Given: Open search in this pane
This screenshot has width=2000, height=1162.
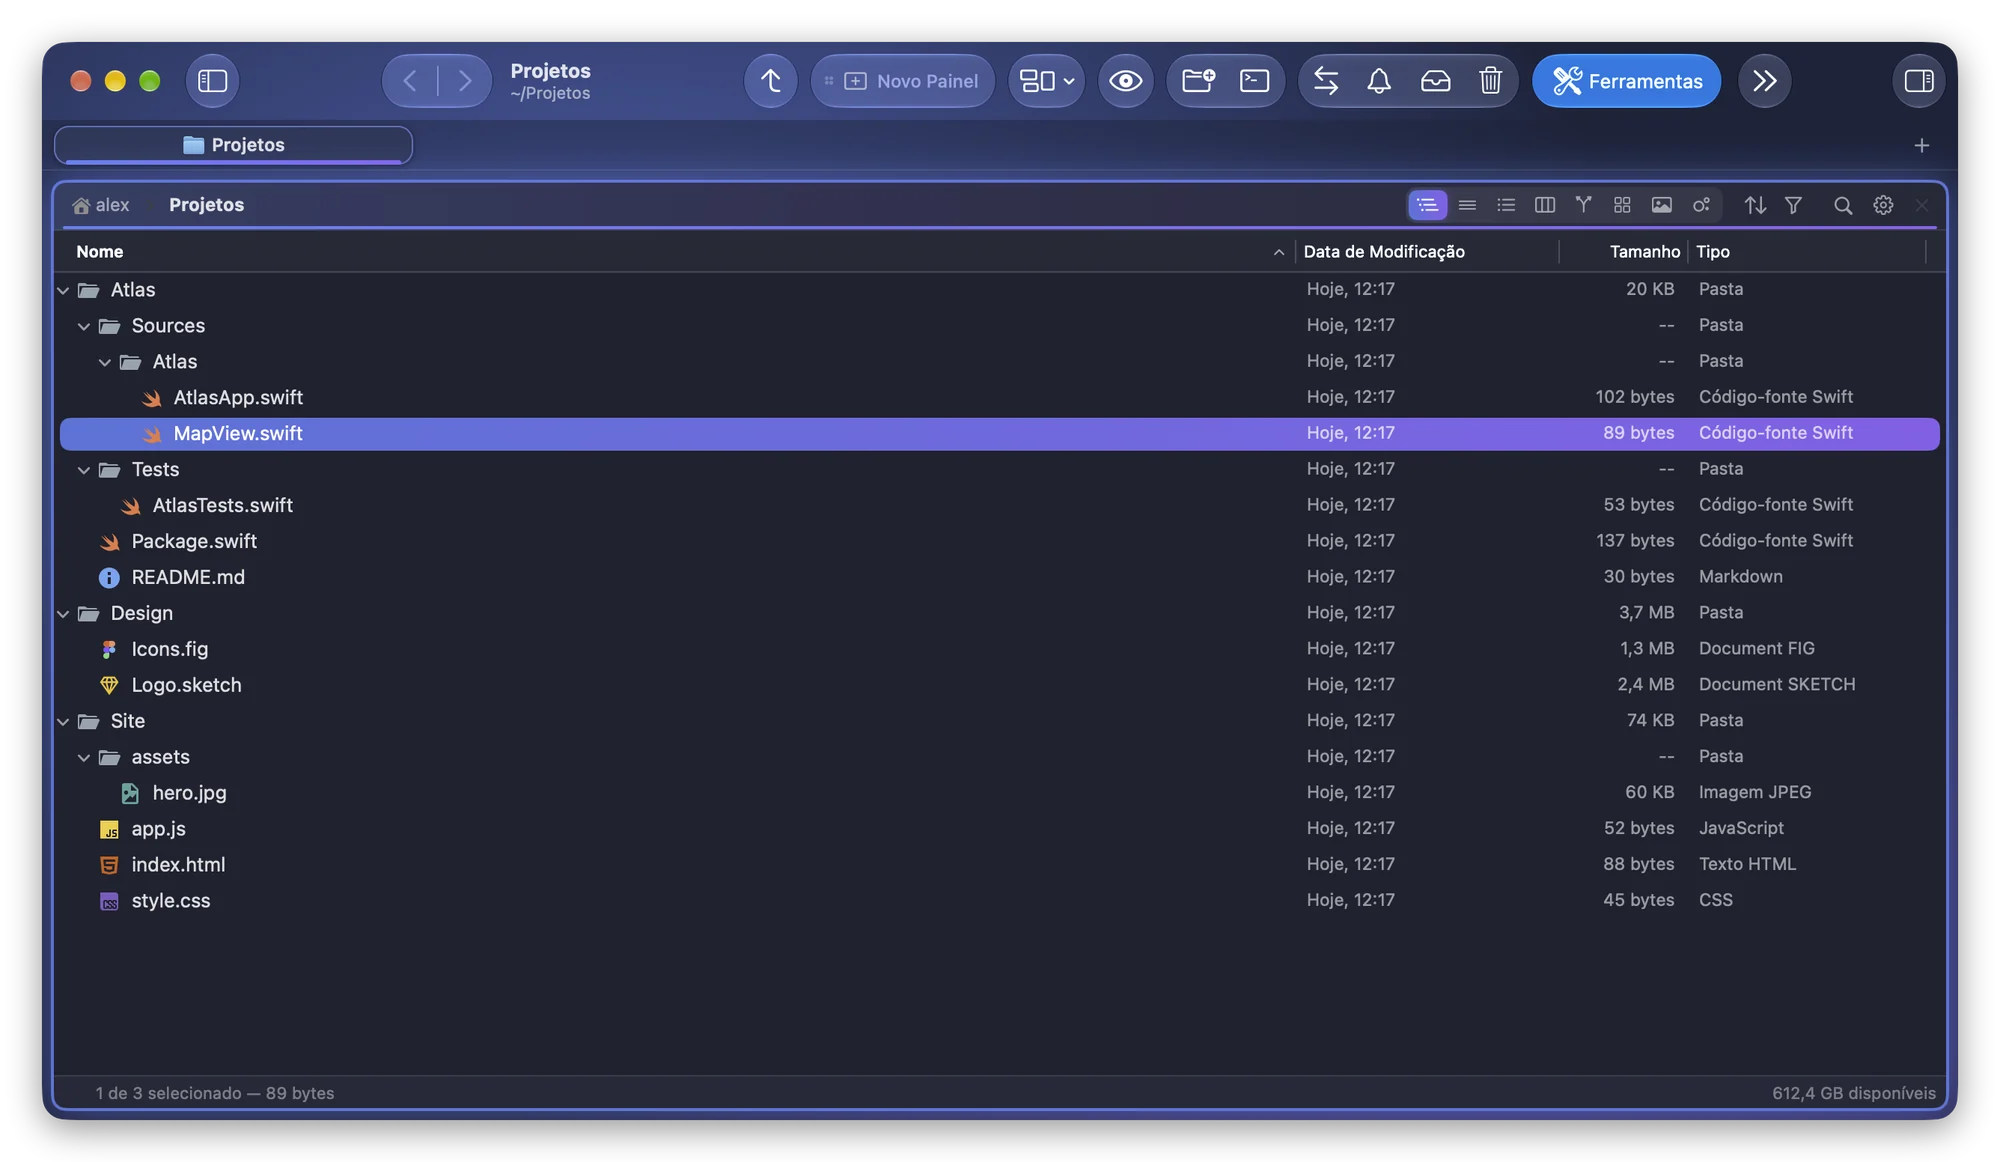Looking at the screenshot, I should [x=1843, y=205].
